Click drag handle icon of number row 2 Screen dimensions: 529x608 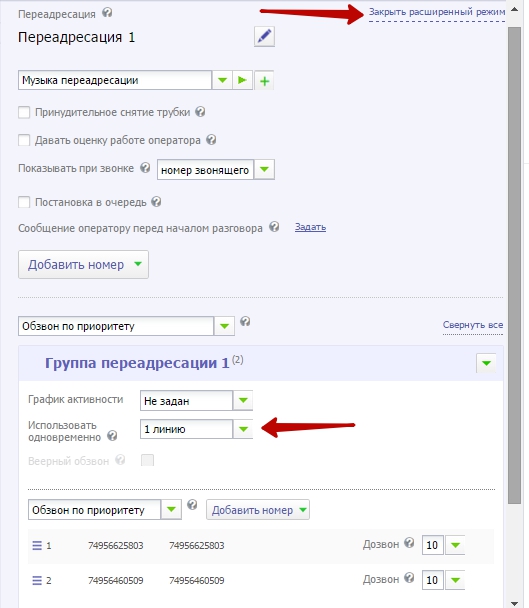[x=37, y=580]
